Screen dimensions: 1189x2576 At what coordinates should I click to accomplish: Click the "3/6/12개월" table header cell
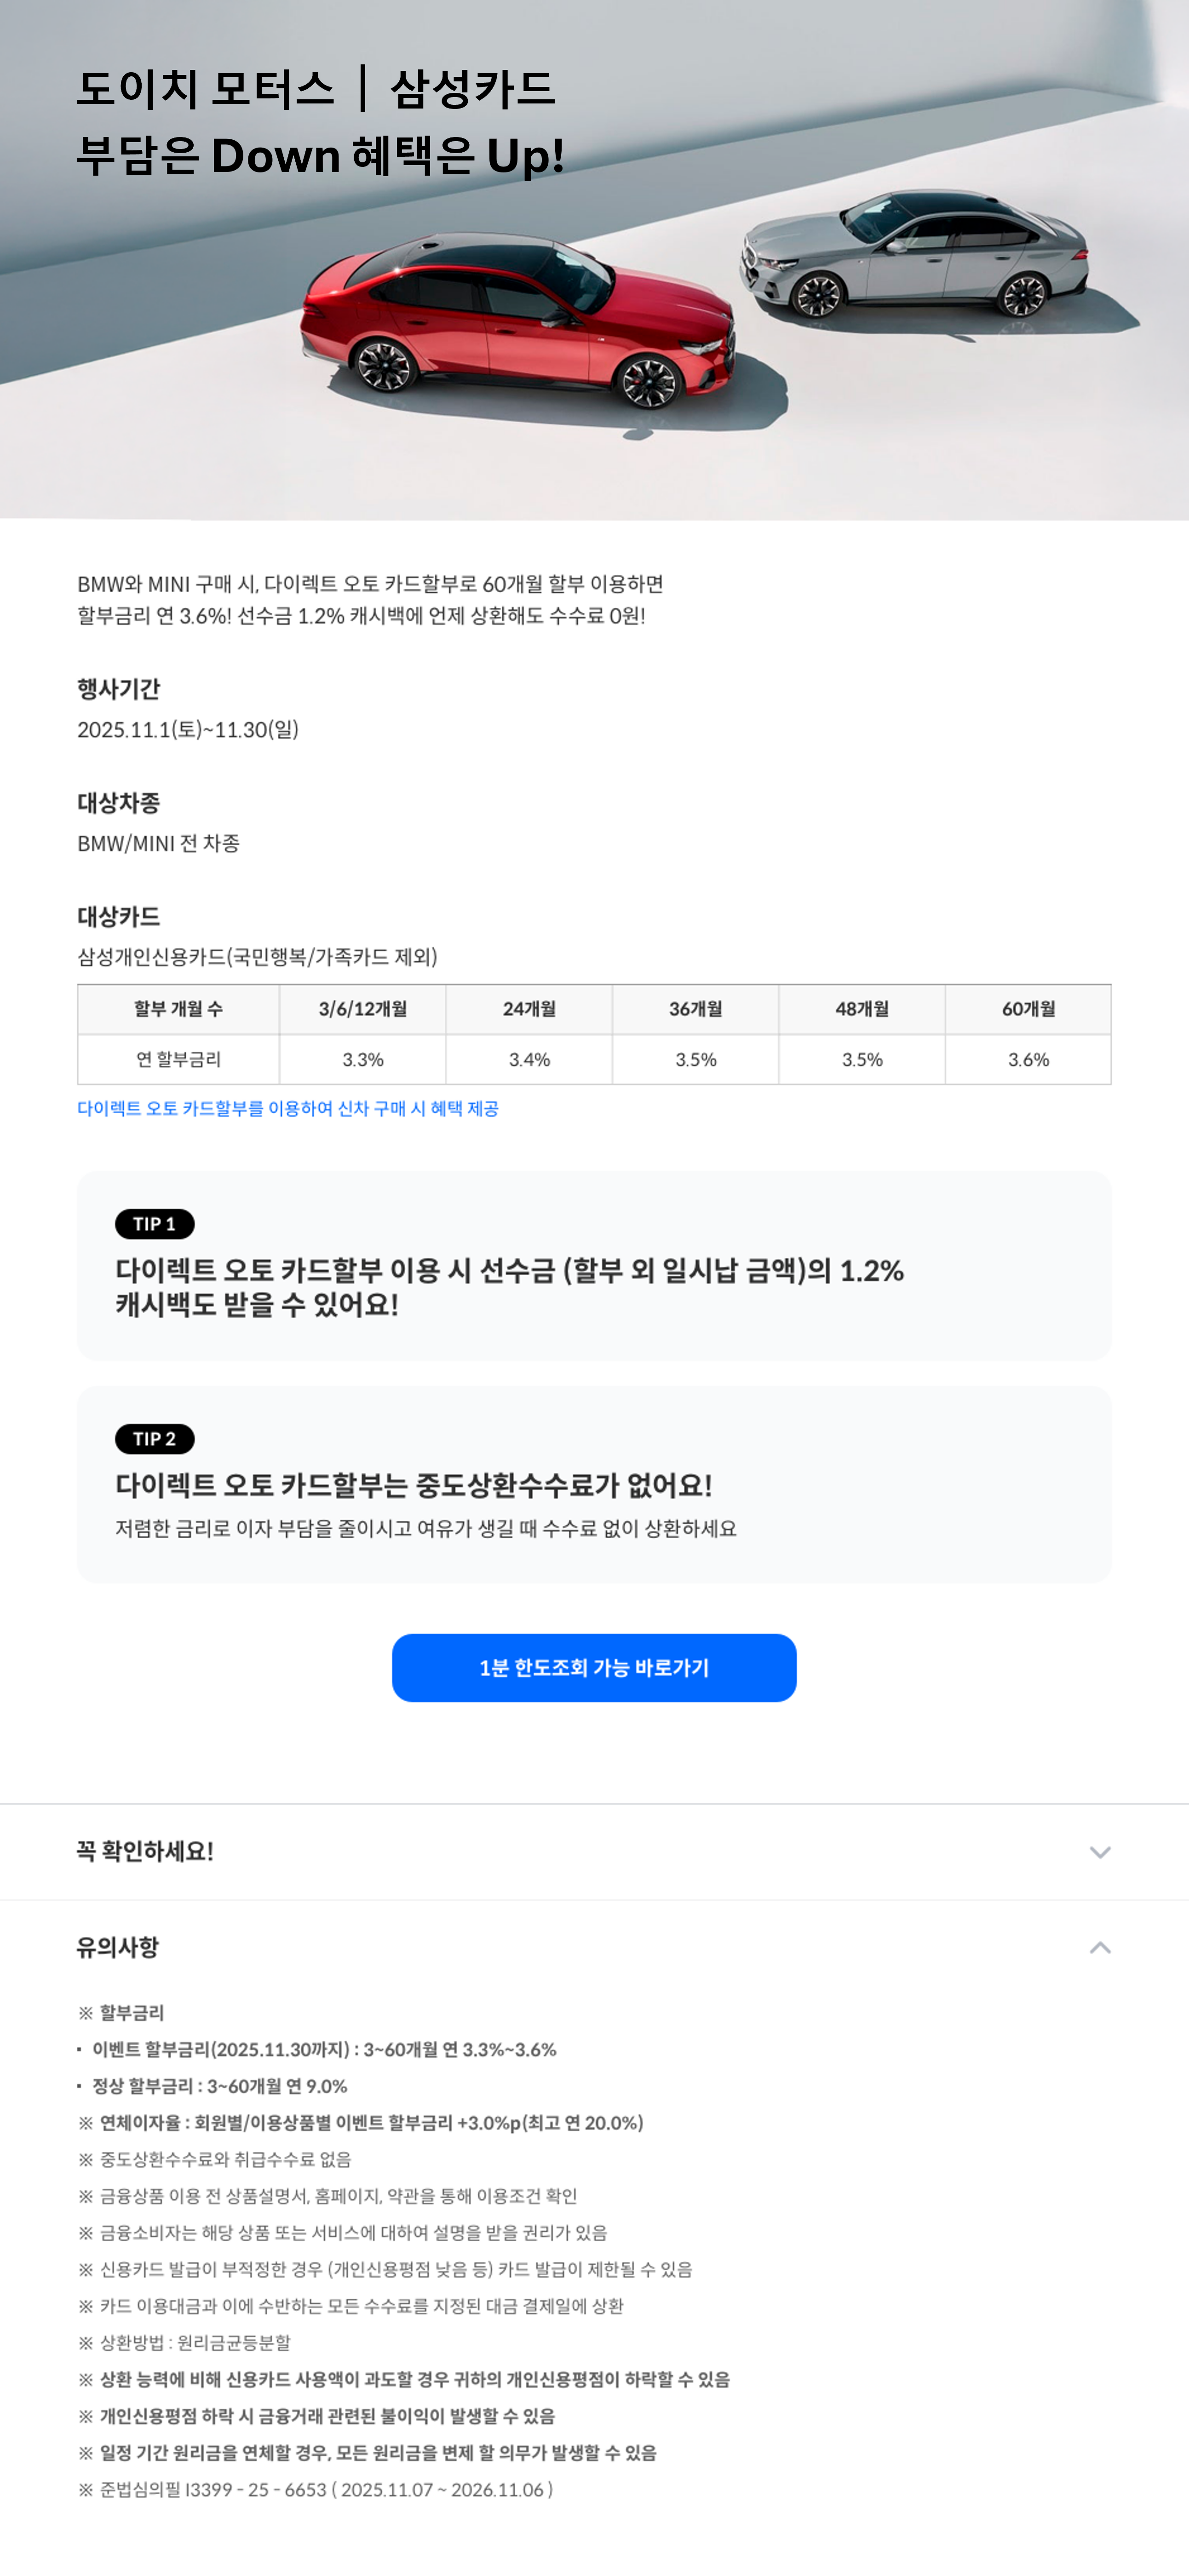pyautogui.click(x=363, y=1009)
